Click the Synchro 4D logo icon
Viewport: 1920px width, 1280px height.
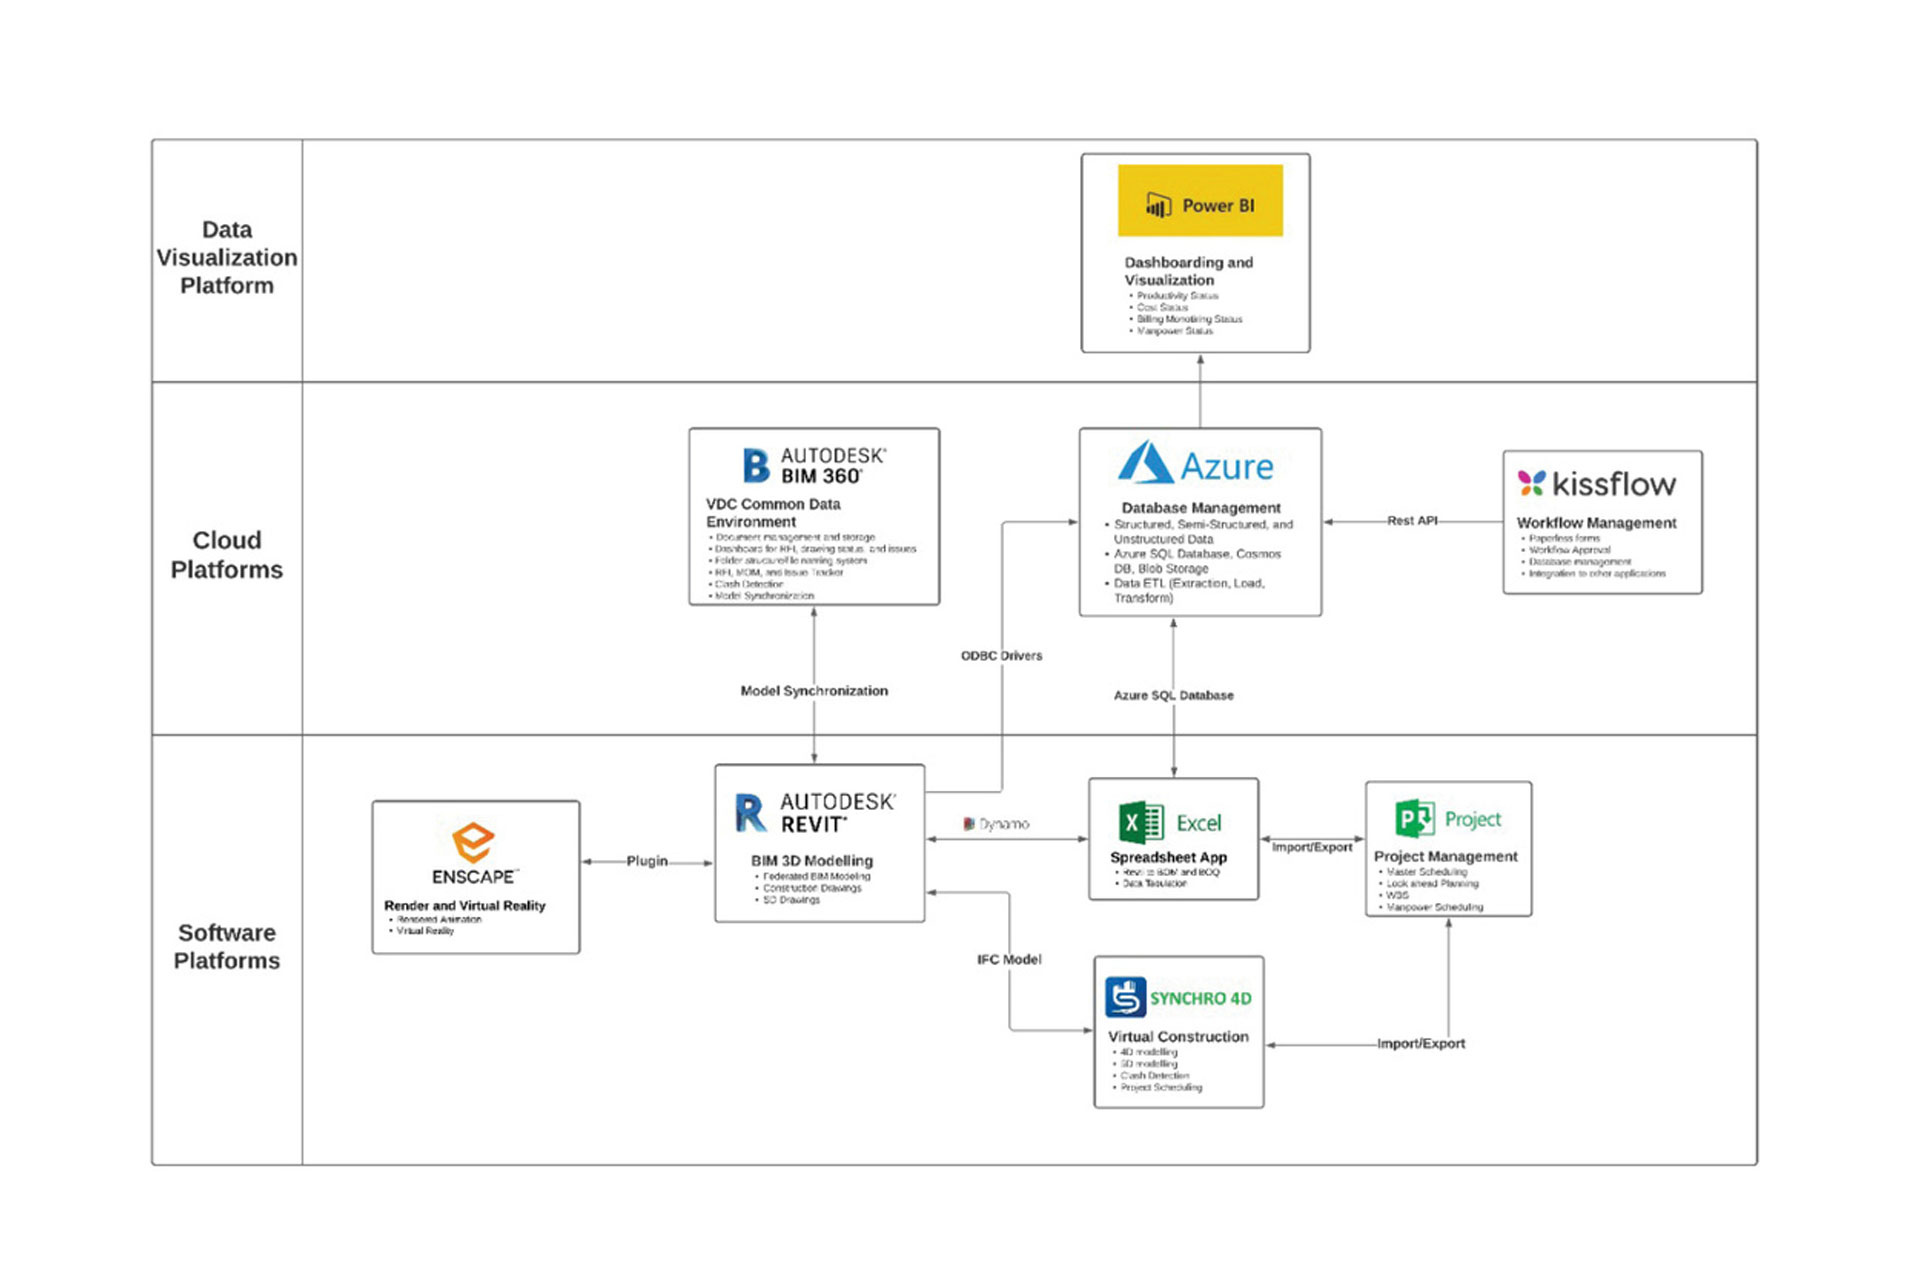(x=1125, y=997)
